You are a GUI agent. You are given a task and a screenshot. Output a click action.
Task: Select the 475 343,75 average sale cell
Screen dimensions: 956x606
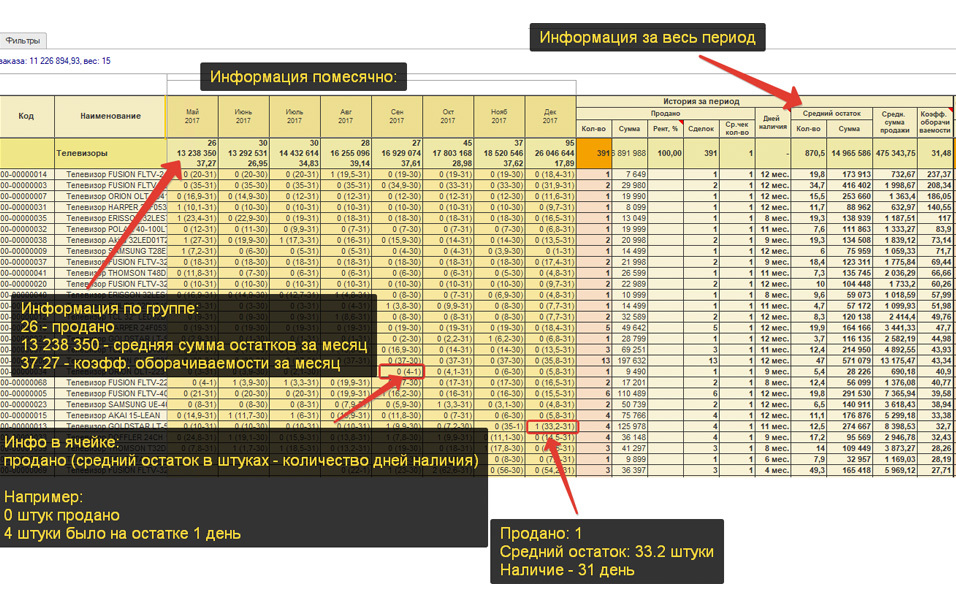click(894, 153)
